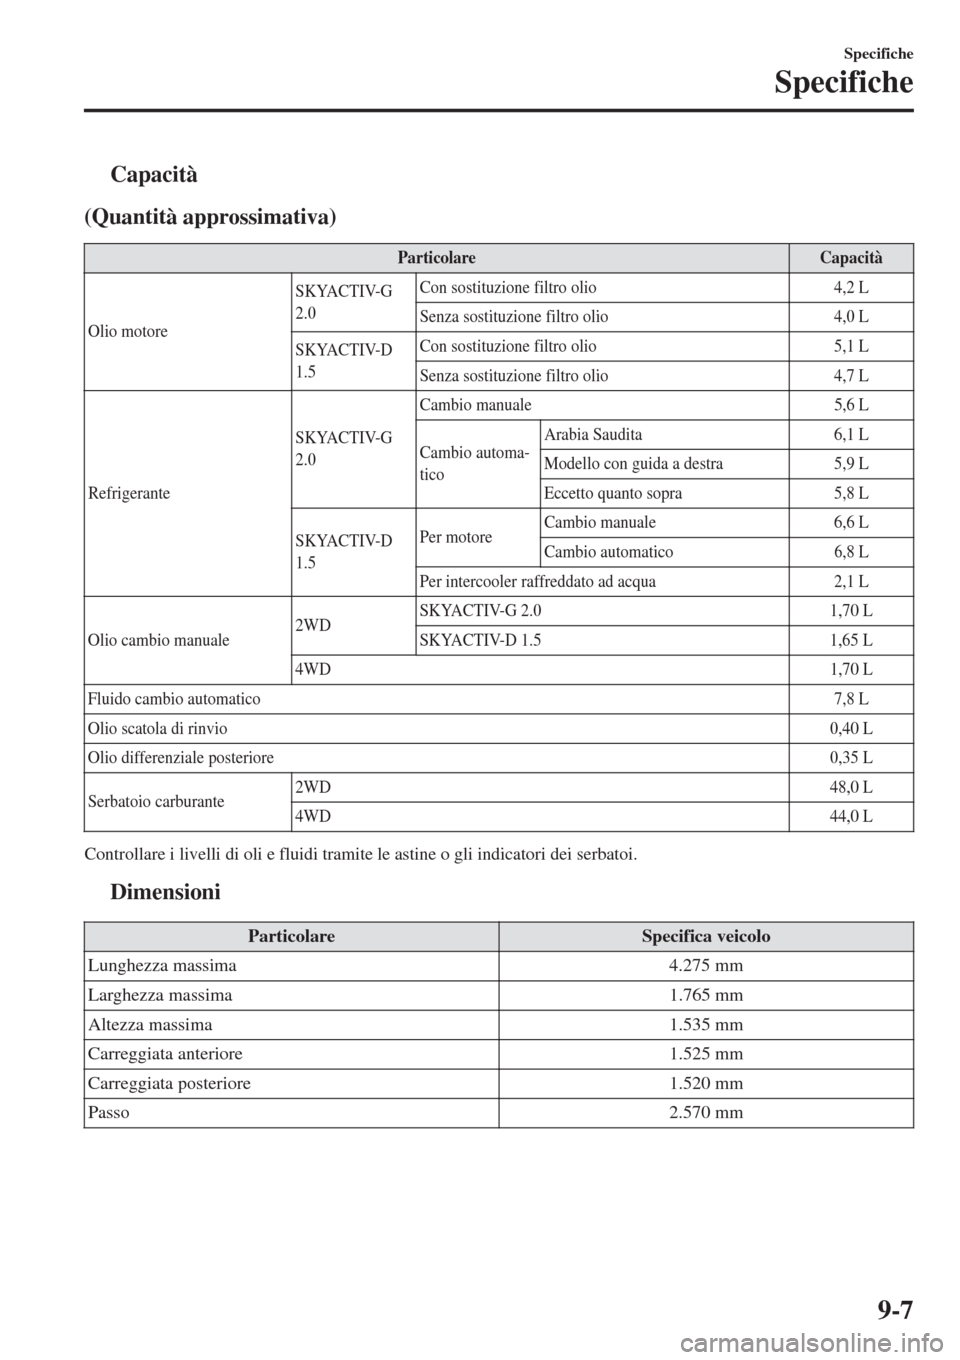Select the Passo dimension row
This screenshot has width=960, height=1360.
coord(499,1113)
